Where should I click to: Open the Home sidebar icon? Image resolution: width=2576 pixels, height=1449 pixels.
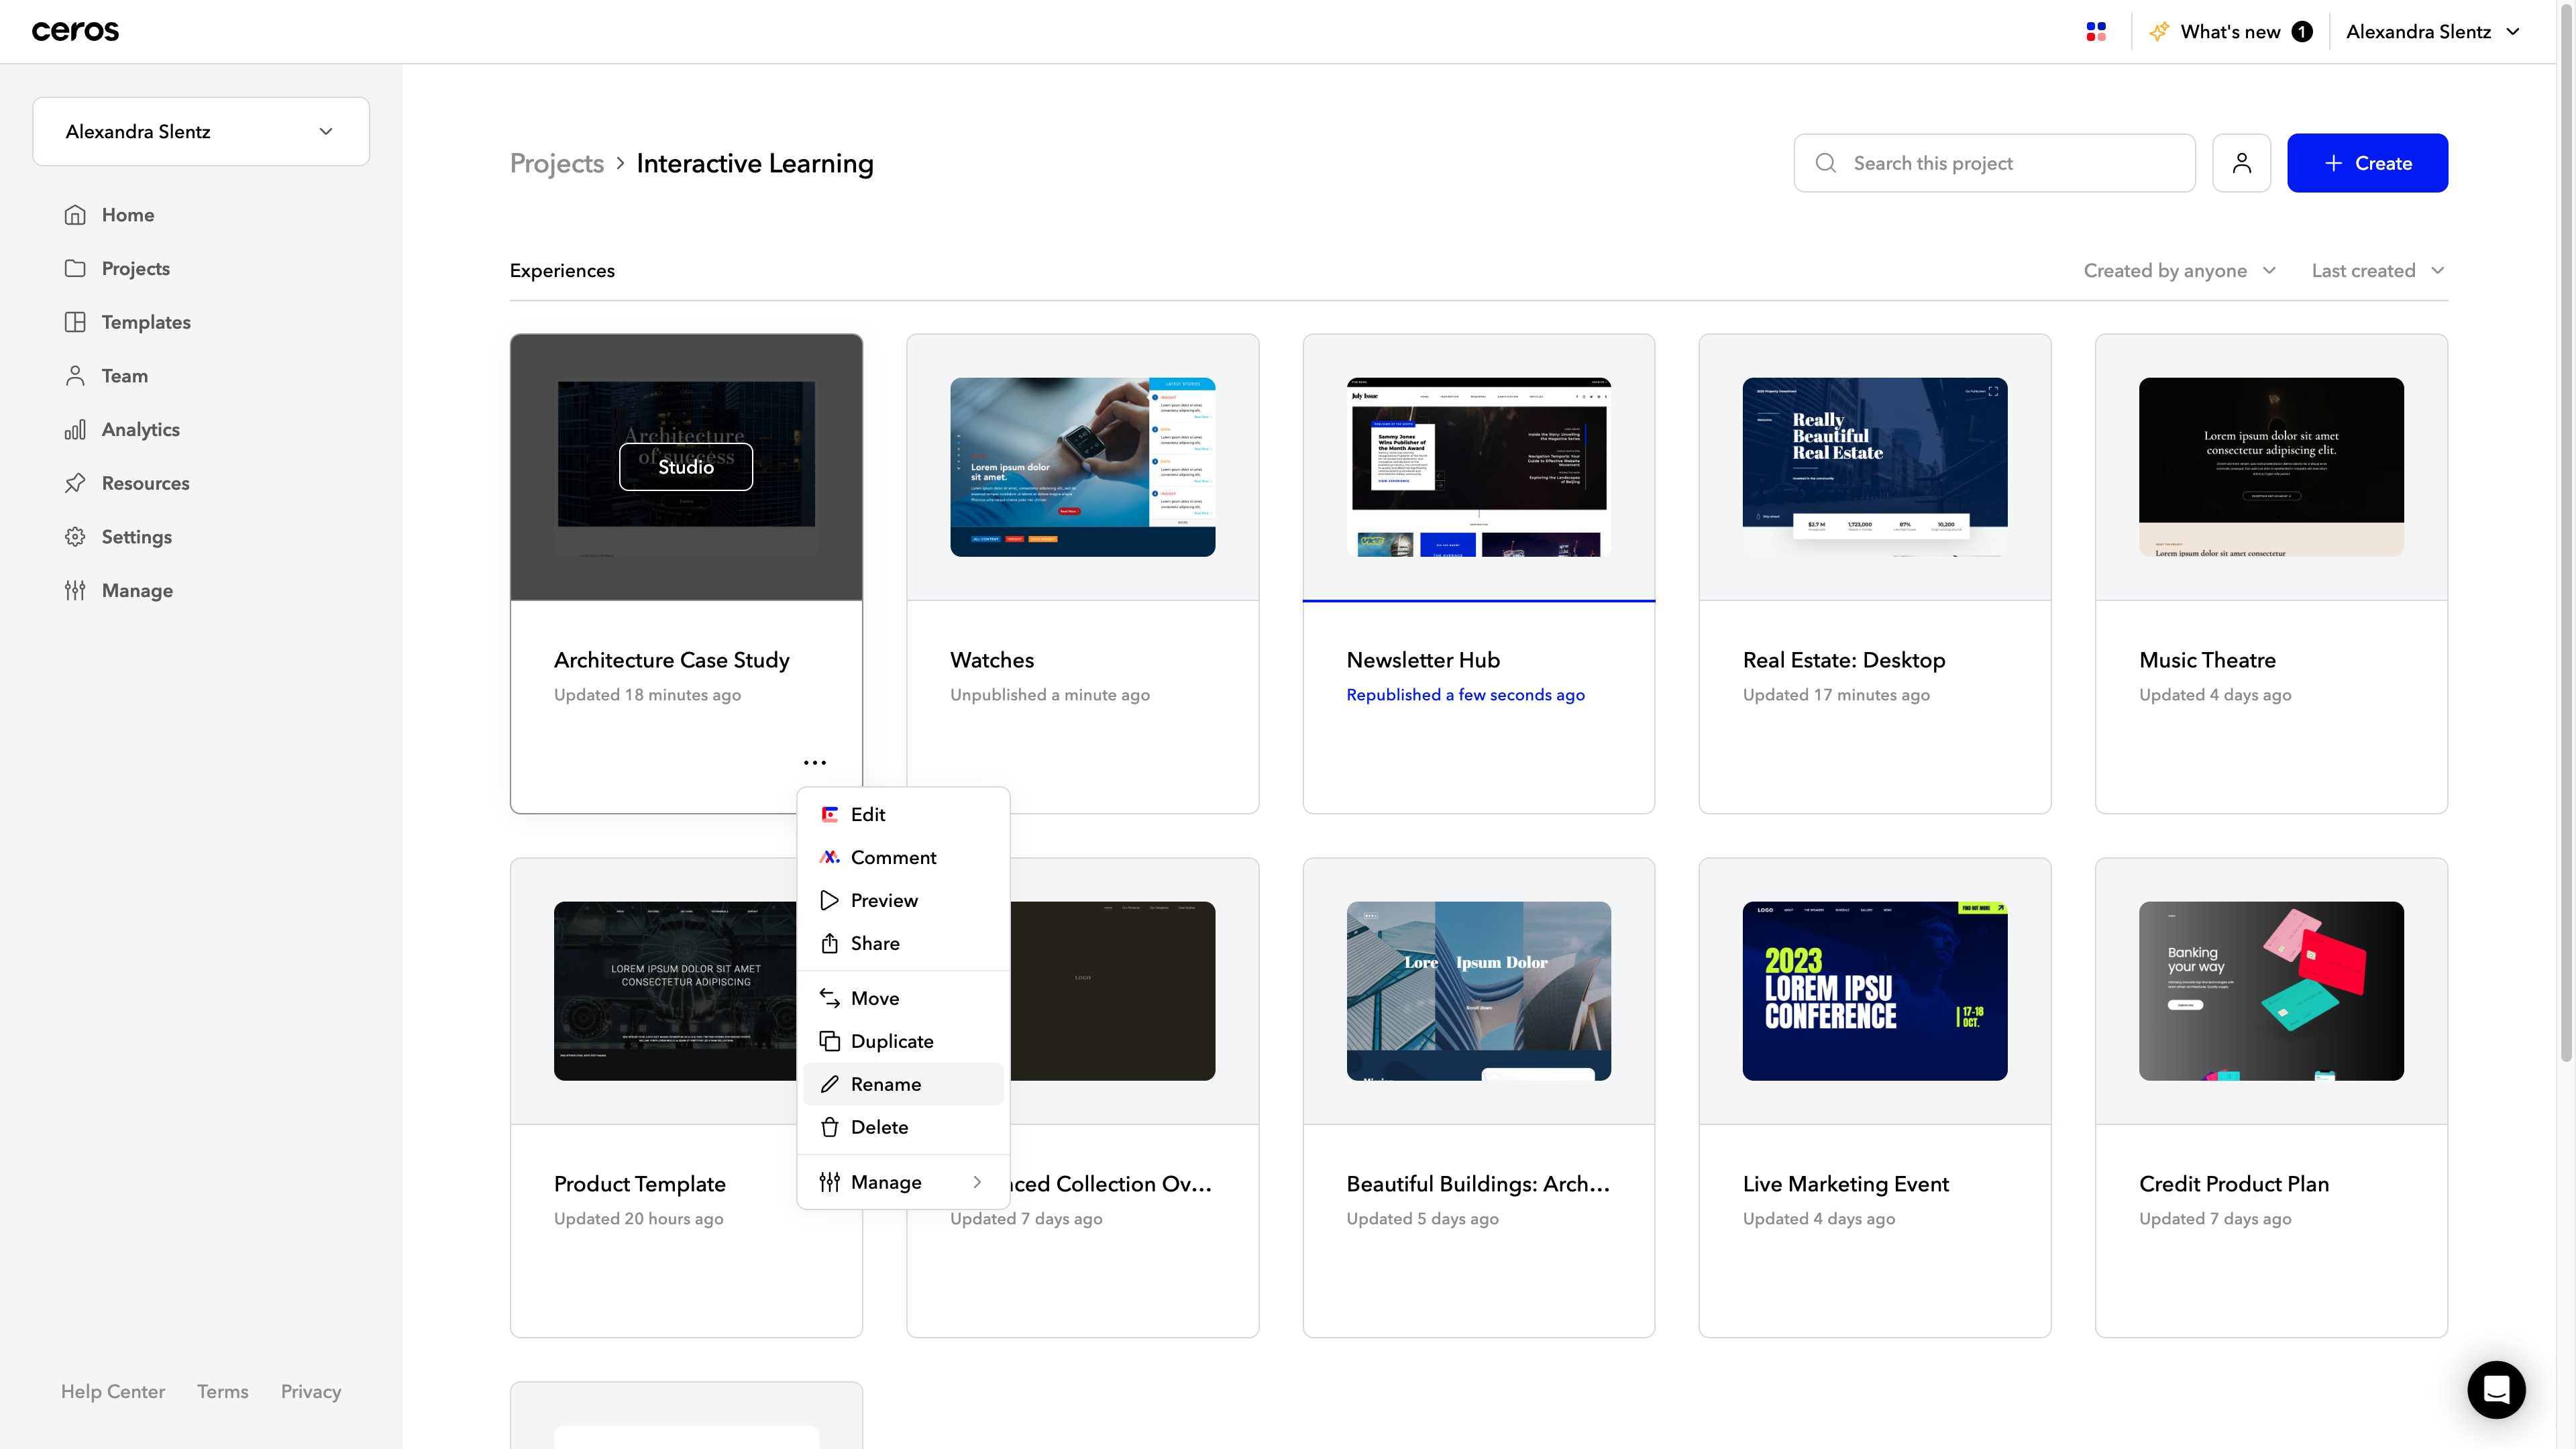pyautogui.click(x=75, y=215)
